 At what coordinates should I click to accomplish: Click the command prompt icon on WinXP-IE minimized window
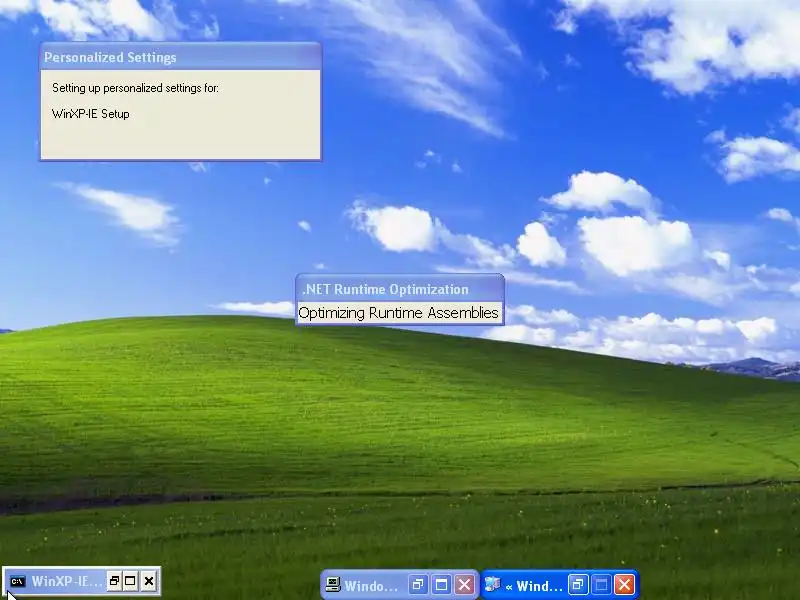click(x=17, y=581)
